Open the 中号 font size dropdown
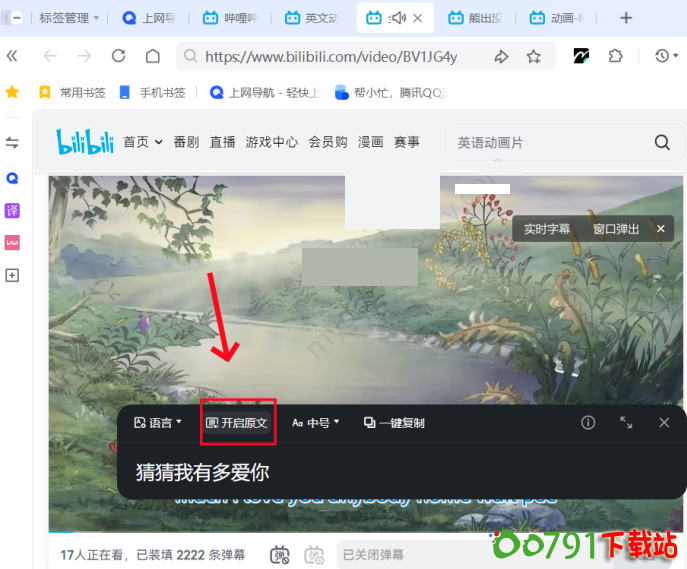The image size is (687, 569). tap(316, 423)
